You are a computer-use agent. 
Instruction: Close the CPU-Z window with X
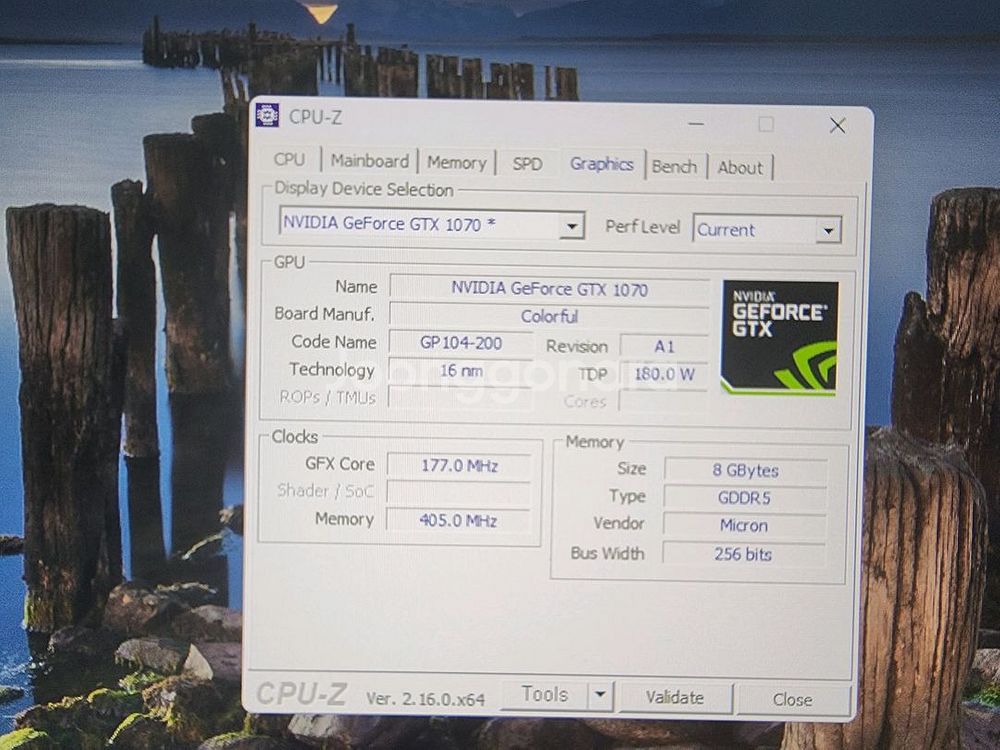click(x=837, y=126)
